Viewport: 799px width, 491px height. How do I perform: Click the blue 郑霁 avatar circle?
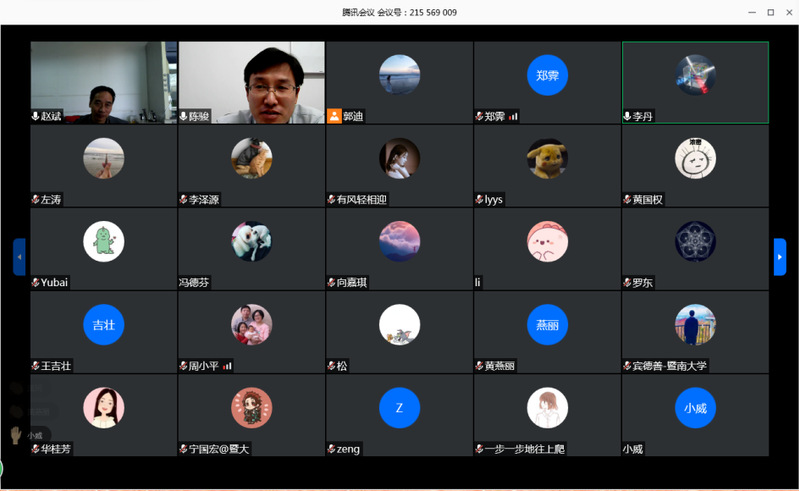547,75
